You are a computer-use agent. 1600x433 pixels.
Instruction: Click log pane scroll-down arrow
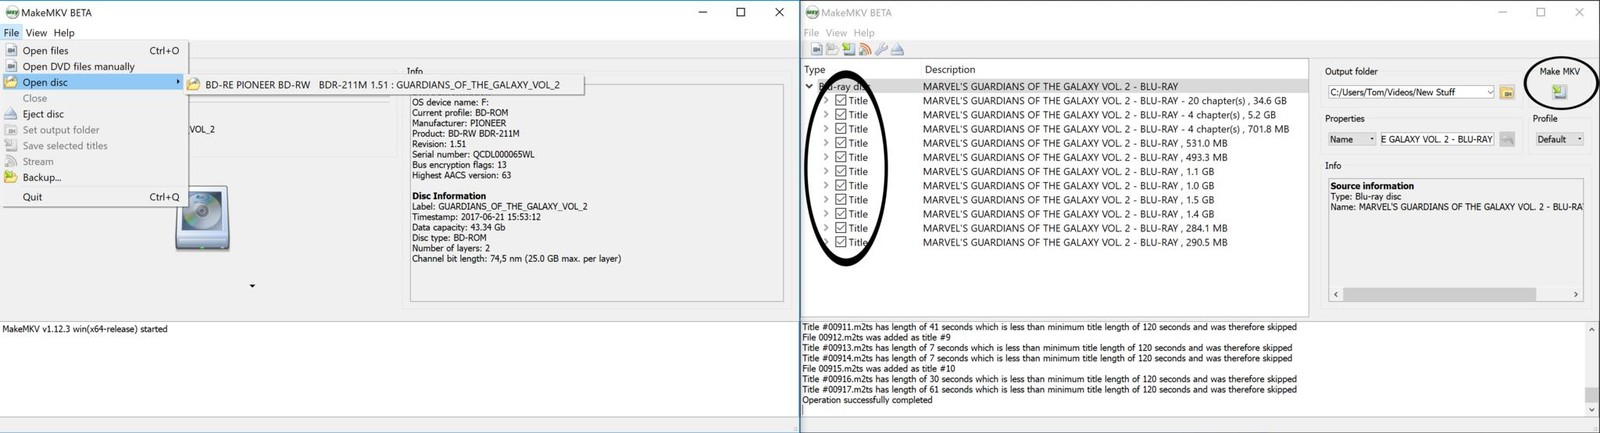click(1591, 410)
